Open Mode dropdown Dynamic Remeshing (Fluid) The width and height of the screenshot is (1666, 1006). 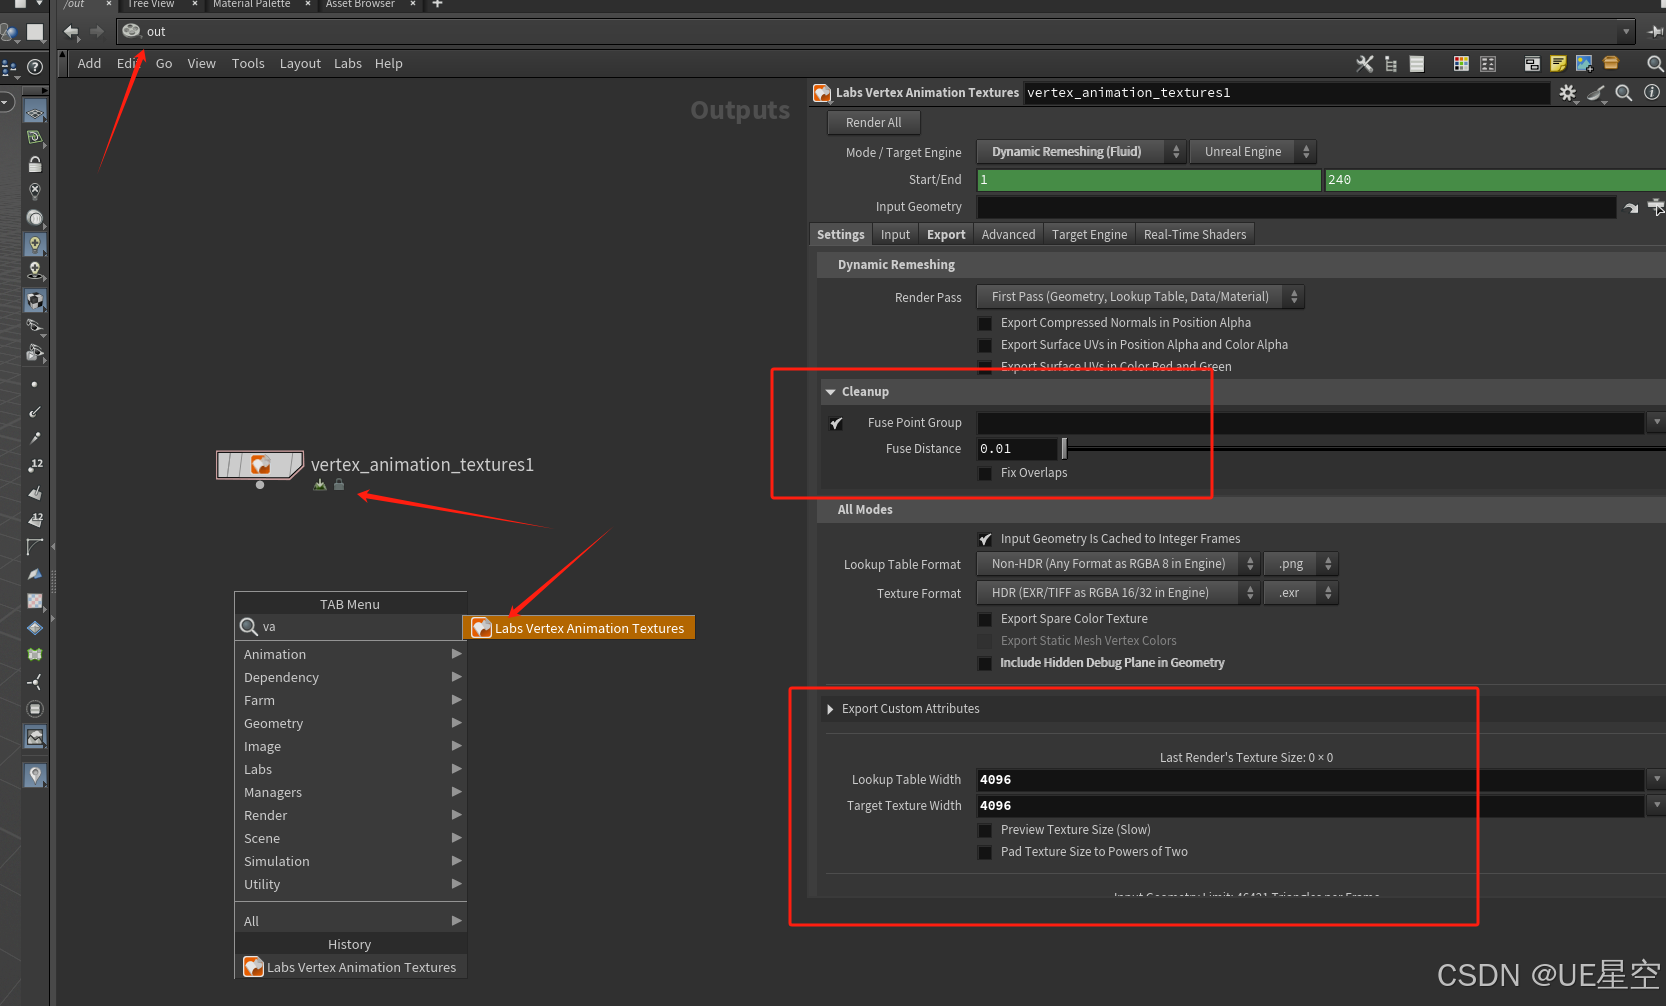tap(1081, 152)
